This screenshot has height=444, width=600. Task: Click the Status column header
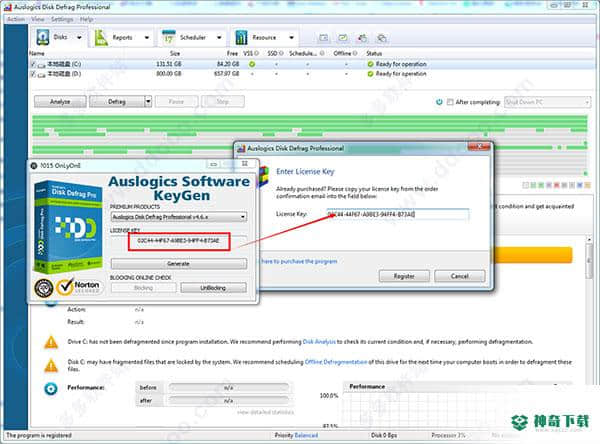click(374, 53)
